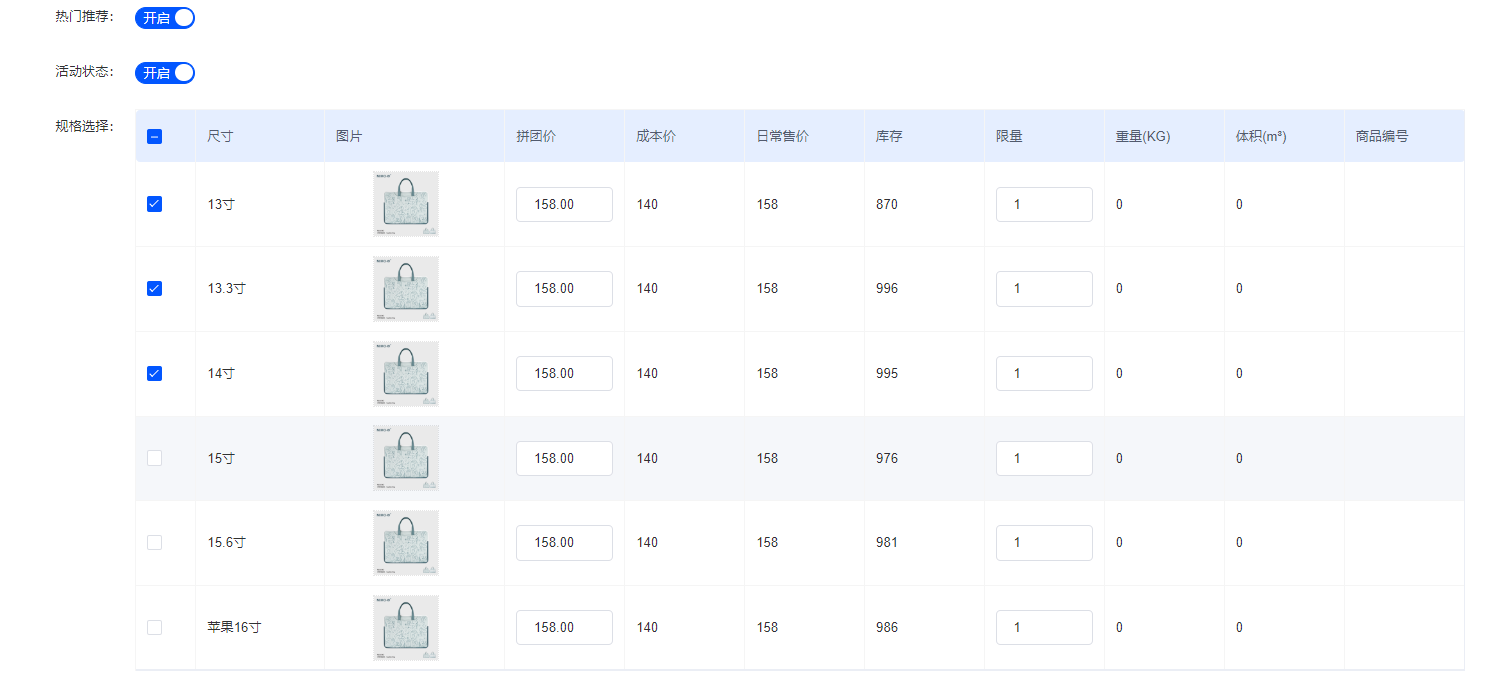
Task: Click the stock value 986
Action: coord(887,627)
